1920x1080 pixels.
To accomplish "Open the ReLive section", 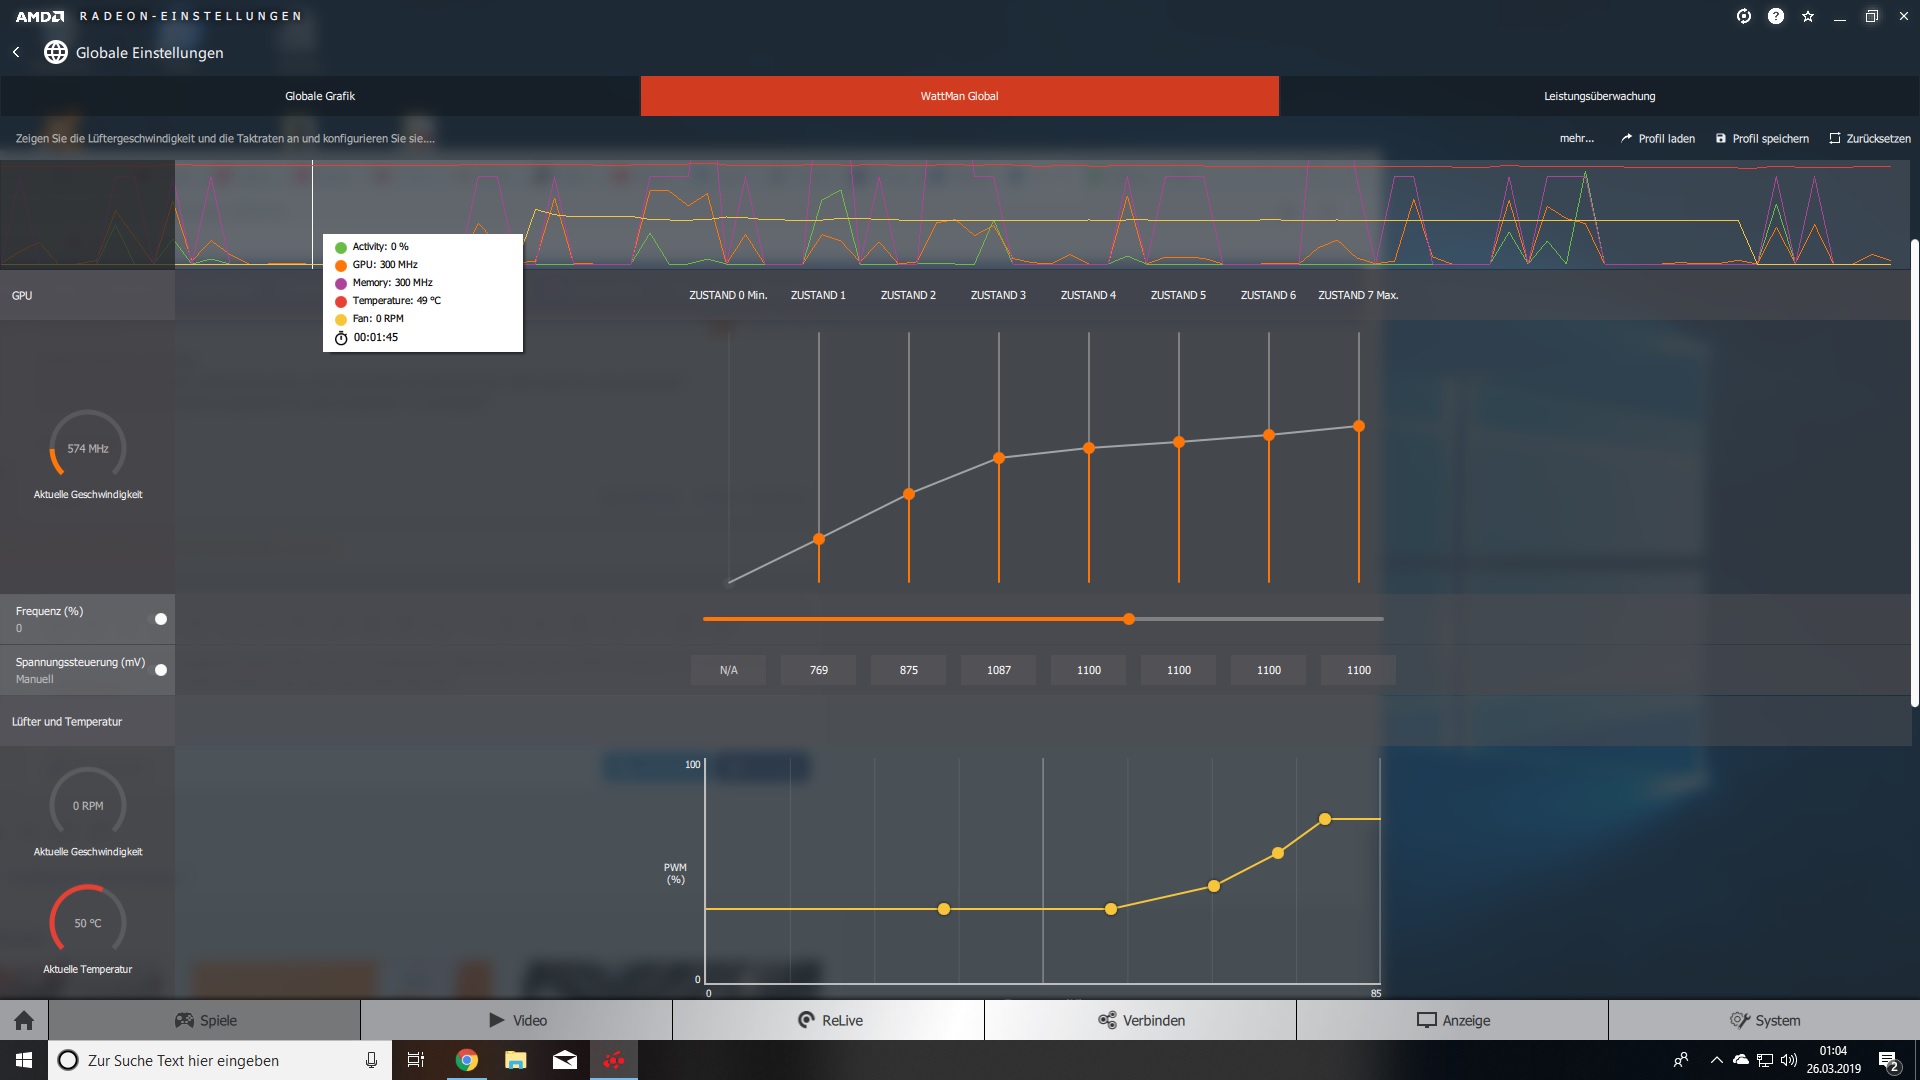I will coord(829,1020).
